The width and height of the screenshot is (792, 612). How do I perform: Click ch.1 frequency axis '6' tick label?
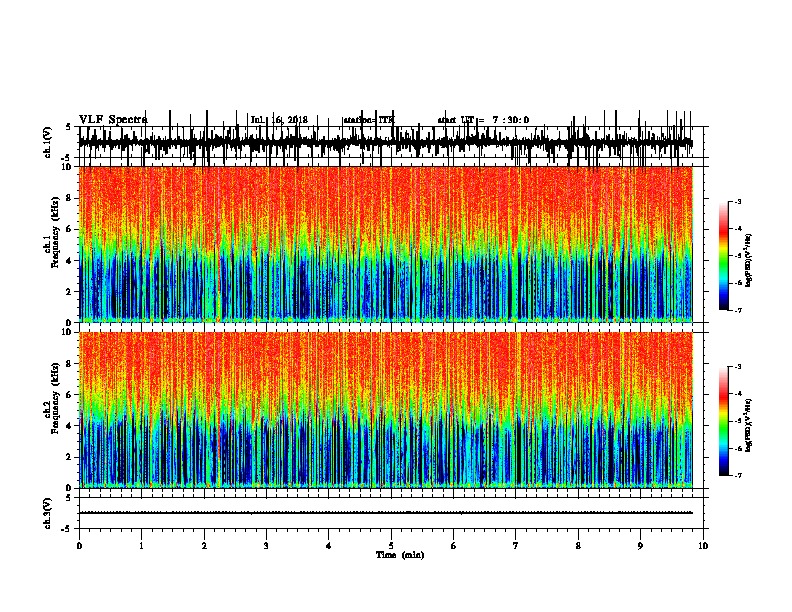point(70,230)
